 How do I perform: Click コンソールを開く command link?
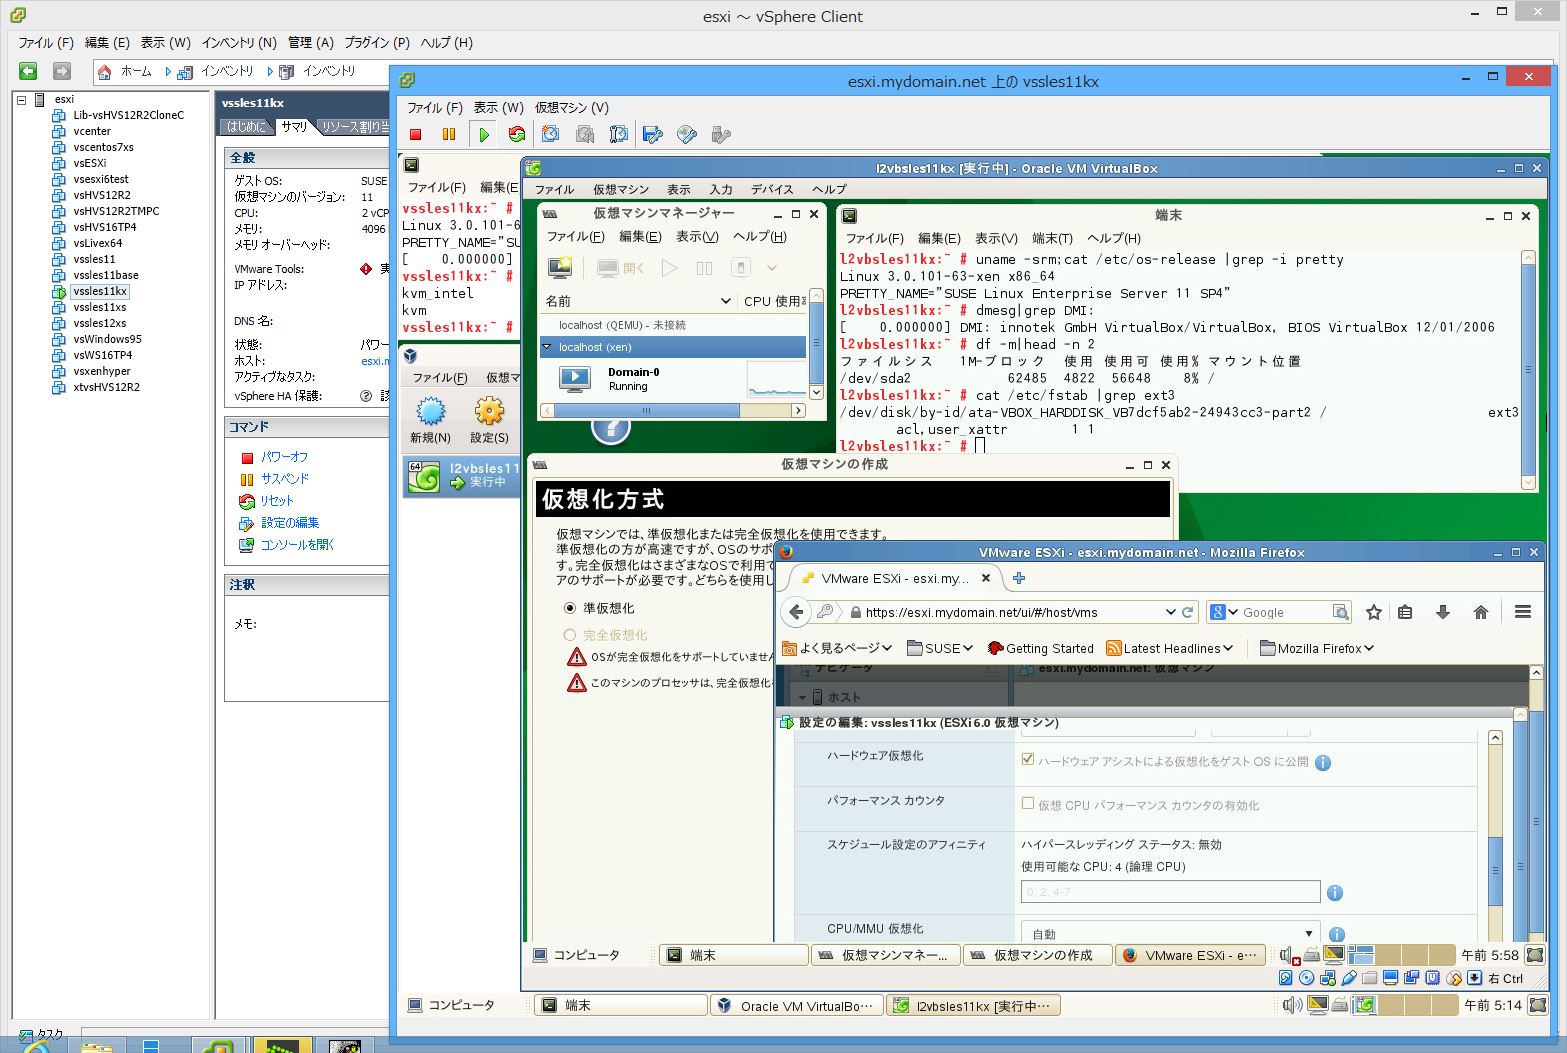tap(297, 545)
